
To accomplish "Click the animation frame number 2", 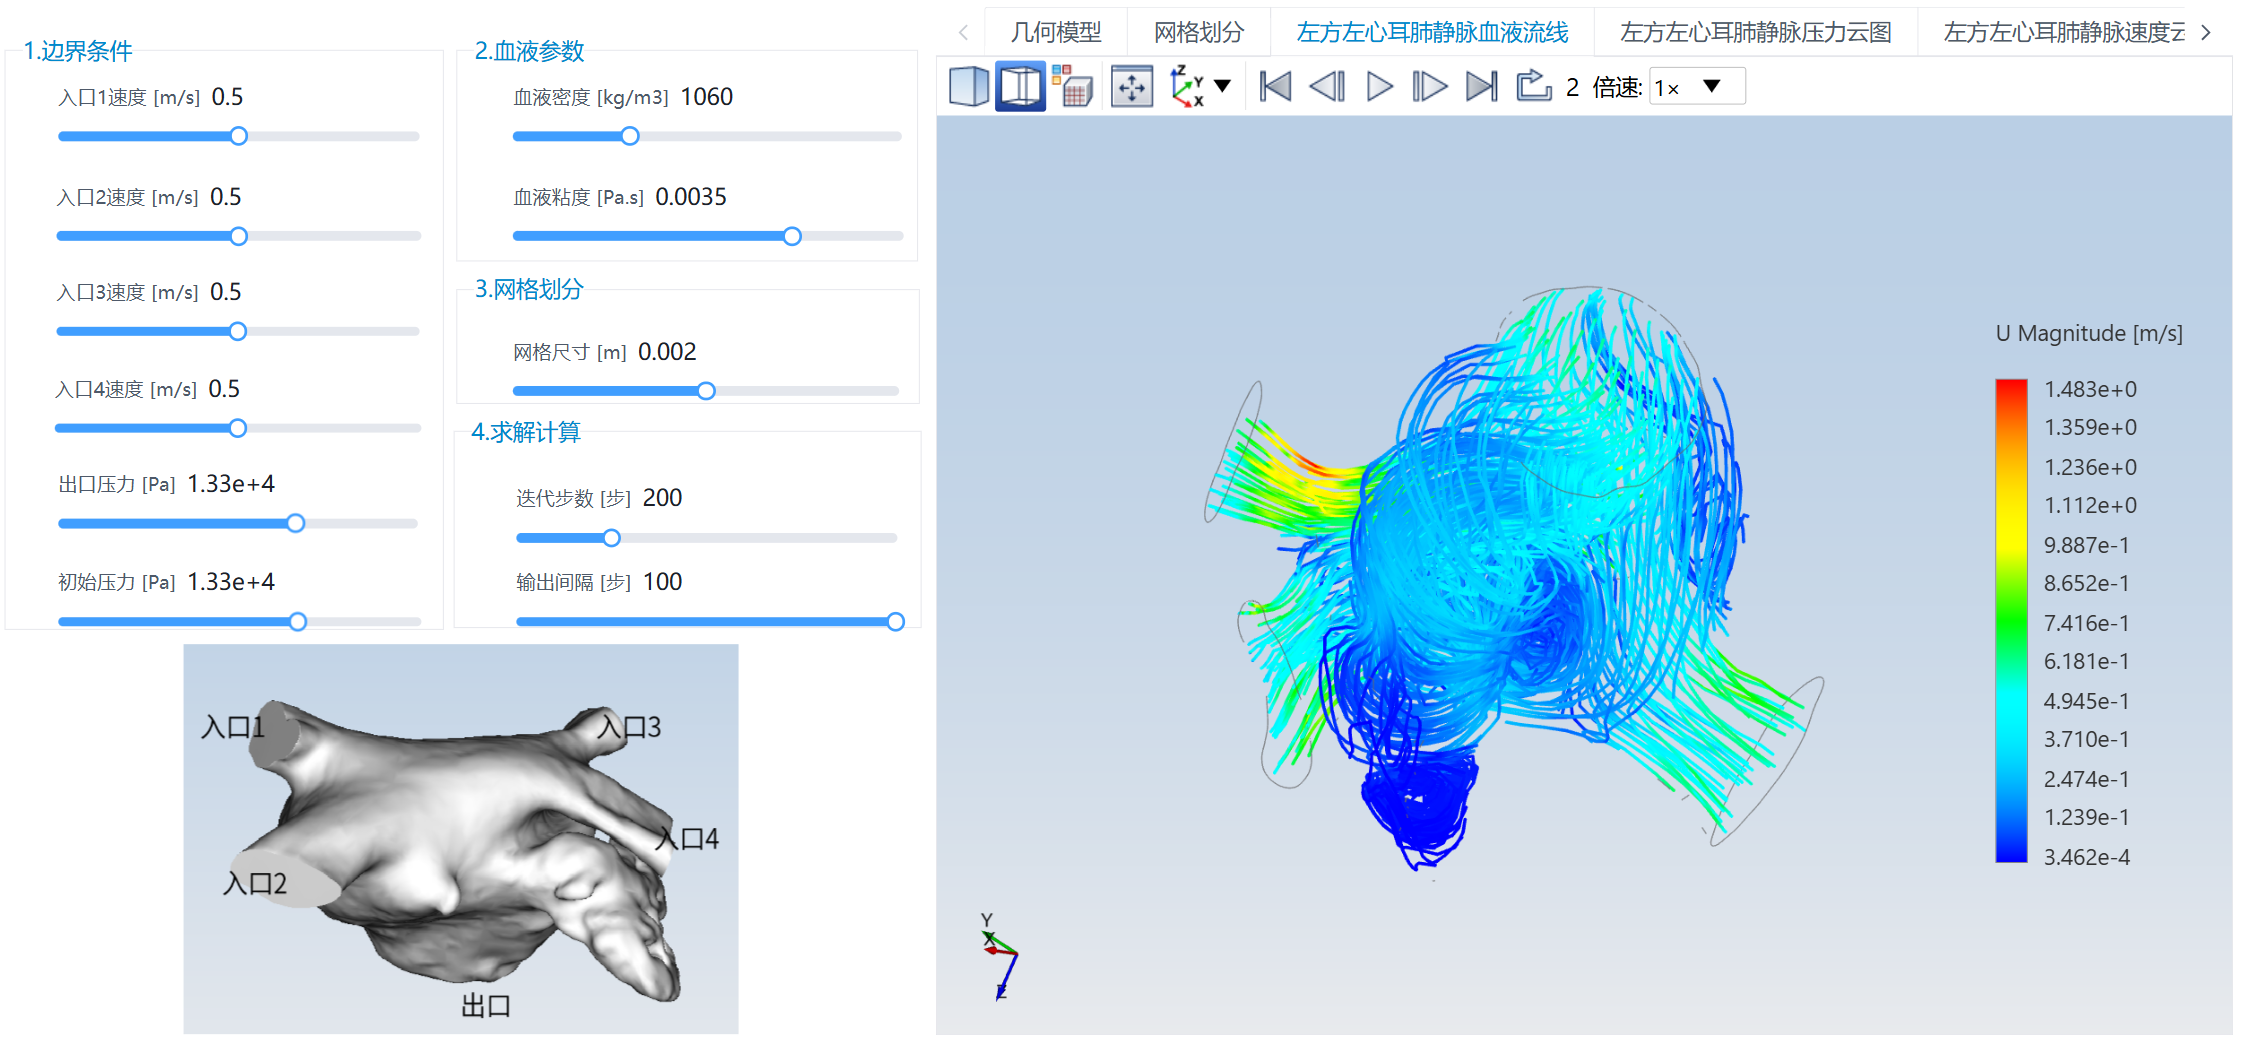I will (1572, 88).
